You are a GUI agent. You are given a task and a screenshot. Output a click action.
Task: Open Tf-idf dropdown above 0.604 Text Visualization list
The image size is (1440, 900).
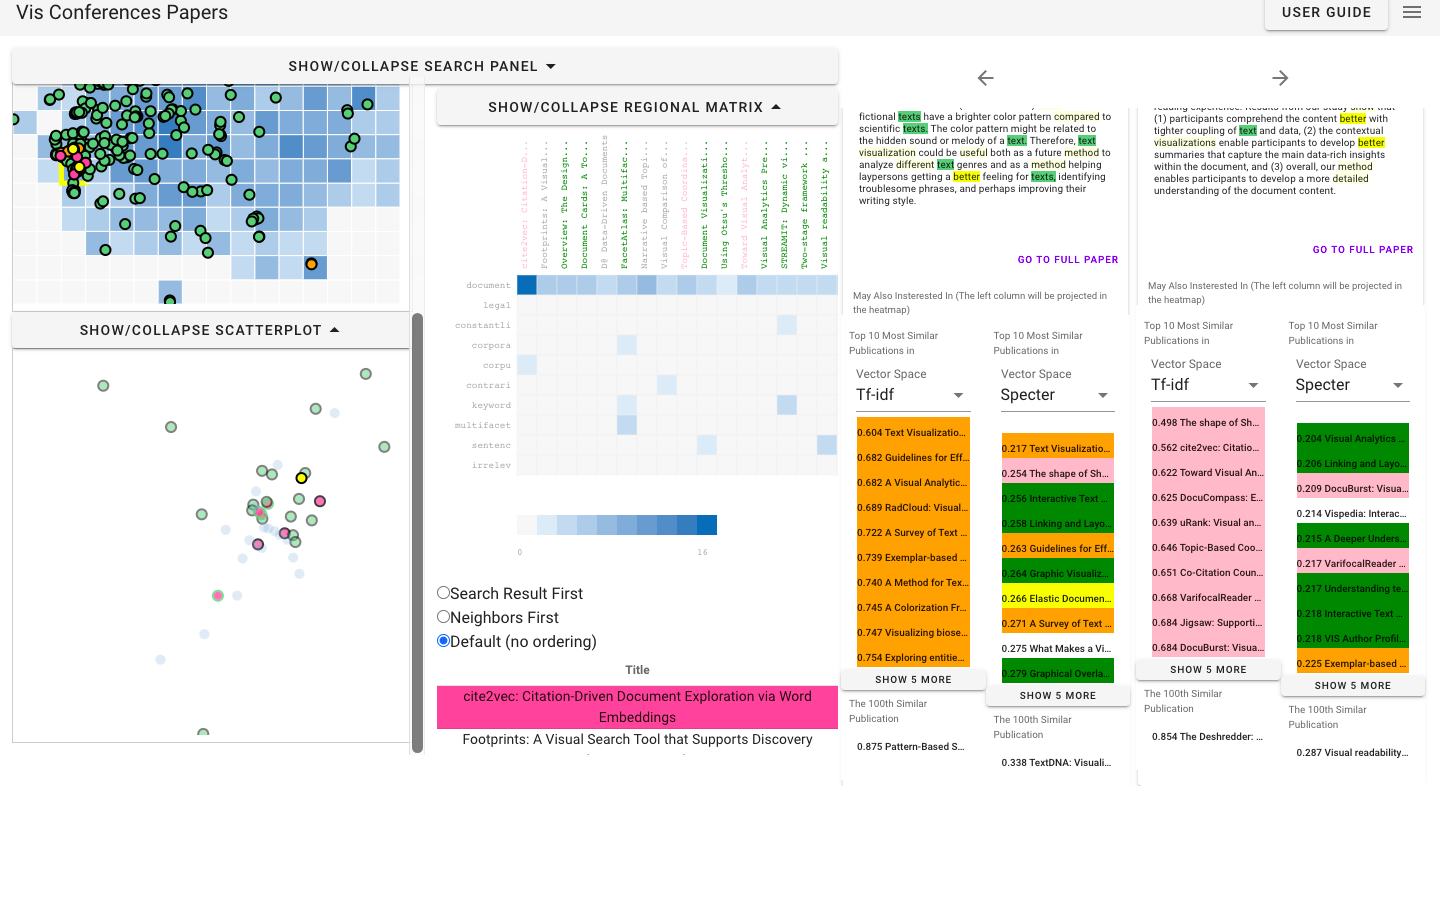[x=913, y=395]
